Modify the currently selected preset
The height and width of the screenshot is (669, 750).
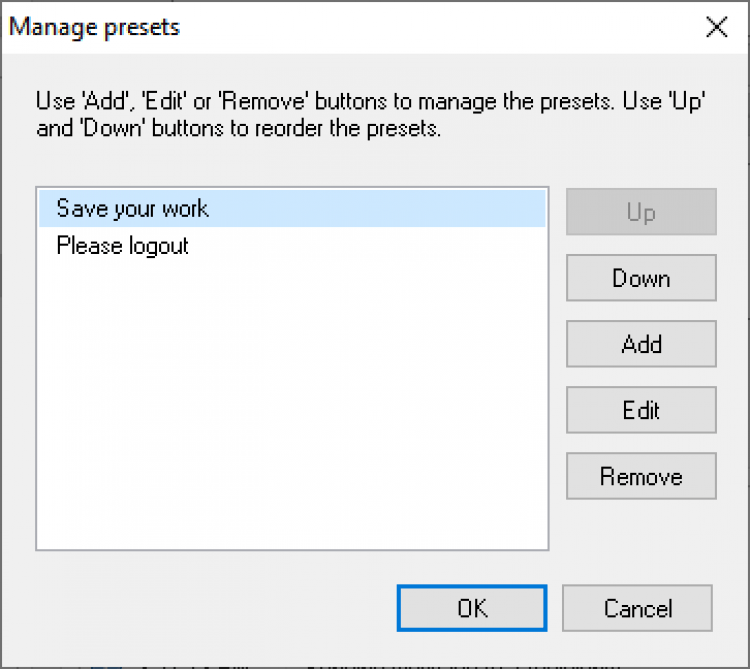tap(641, 410)
